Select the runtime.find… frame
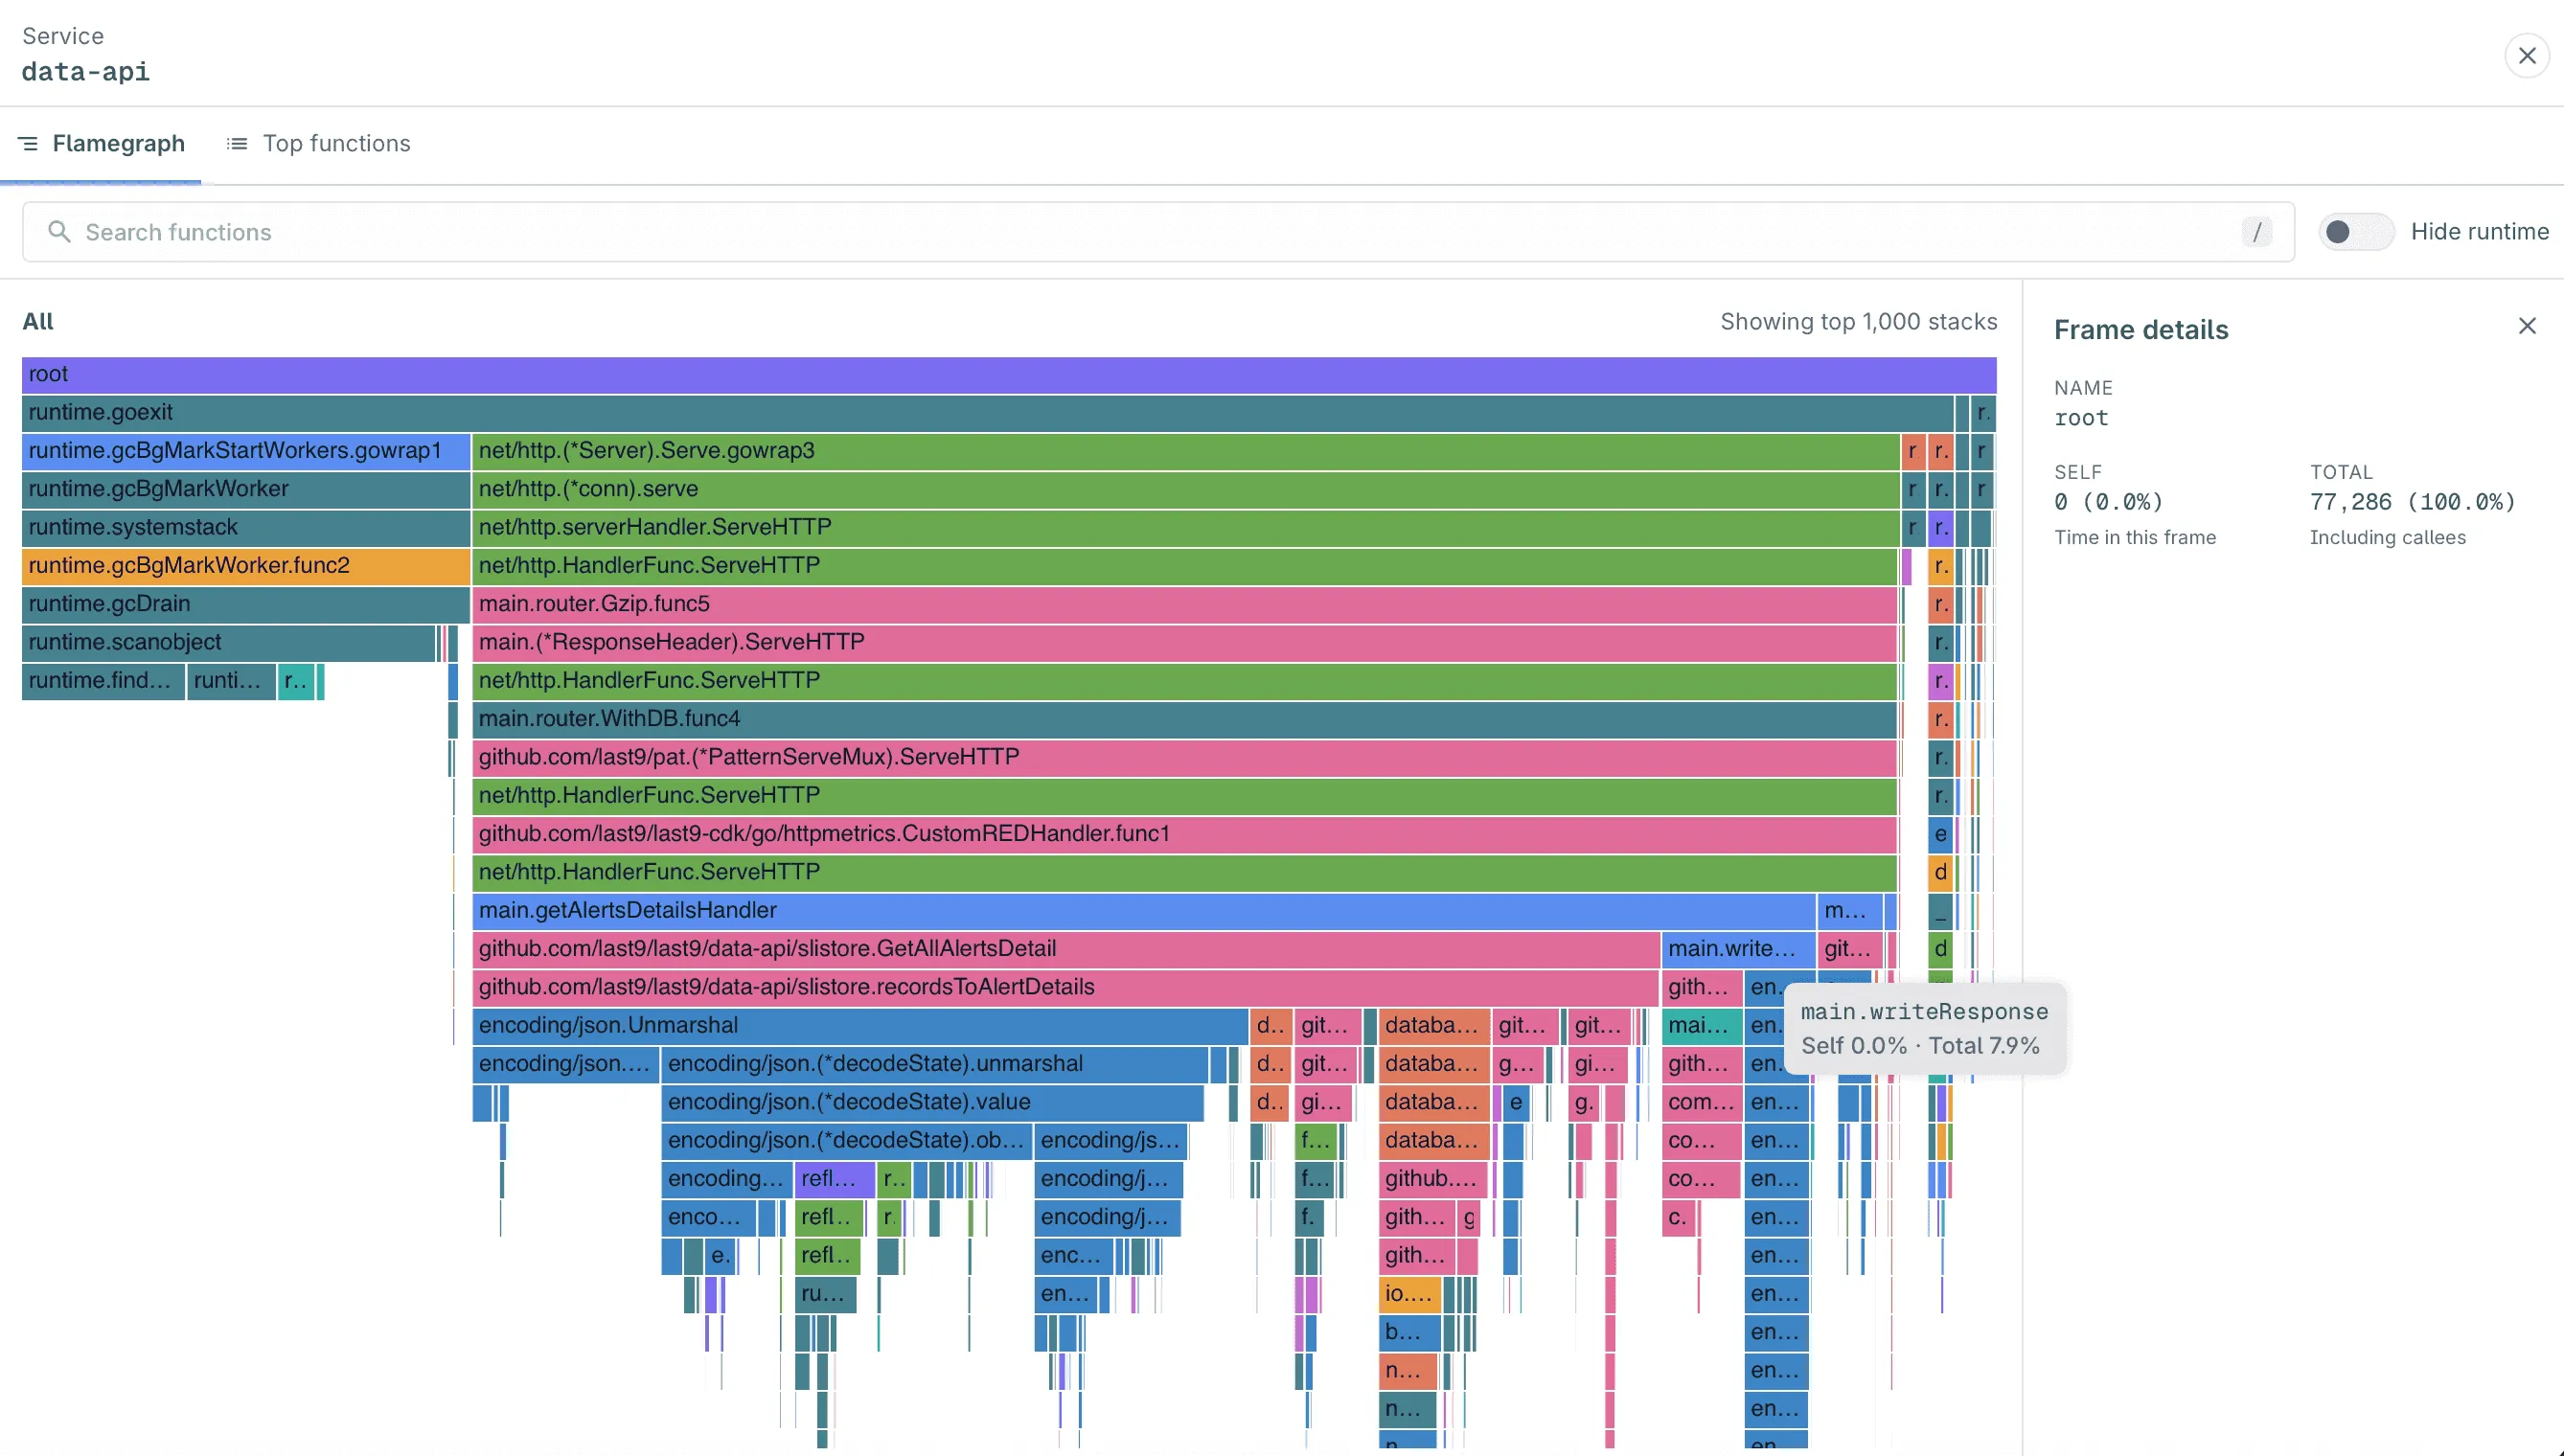 (103, 681)
